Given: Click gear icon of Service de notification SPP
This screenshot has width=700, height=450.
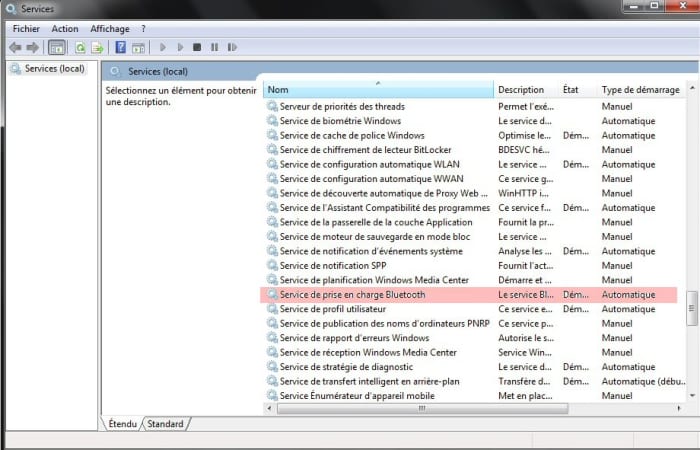Looking at the screenshot, I should click(272, 265).
